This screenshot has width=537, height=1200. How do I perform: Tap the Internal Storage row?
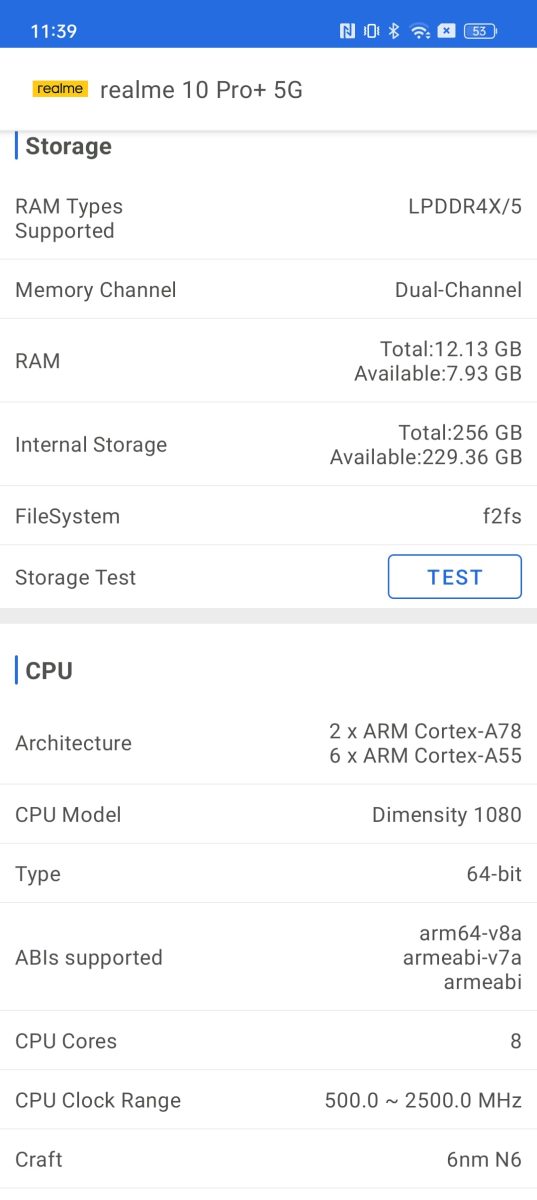click(x=268, y=444)
